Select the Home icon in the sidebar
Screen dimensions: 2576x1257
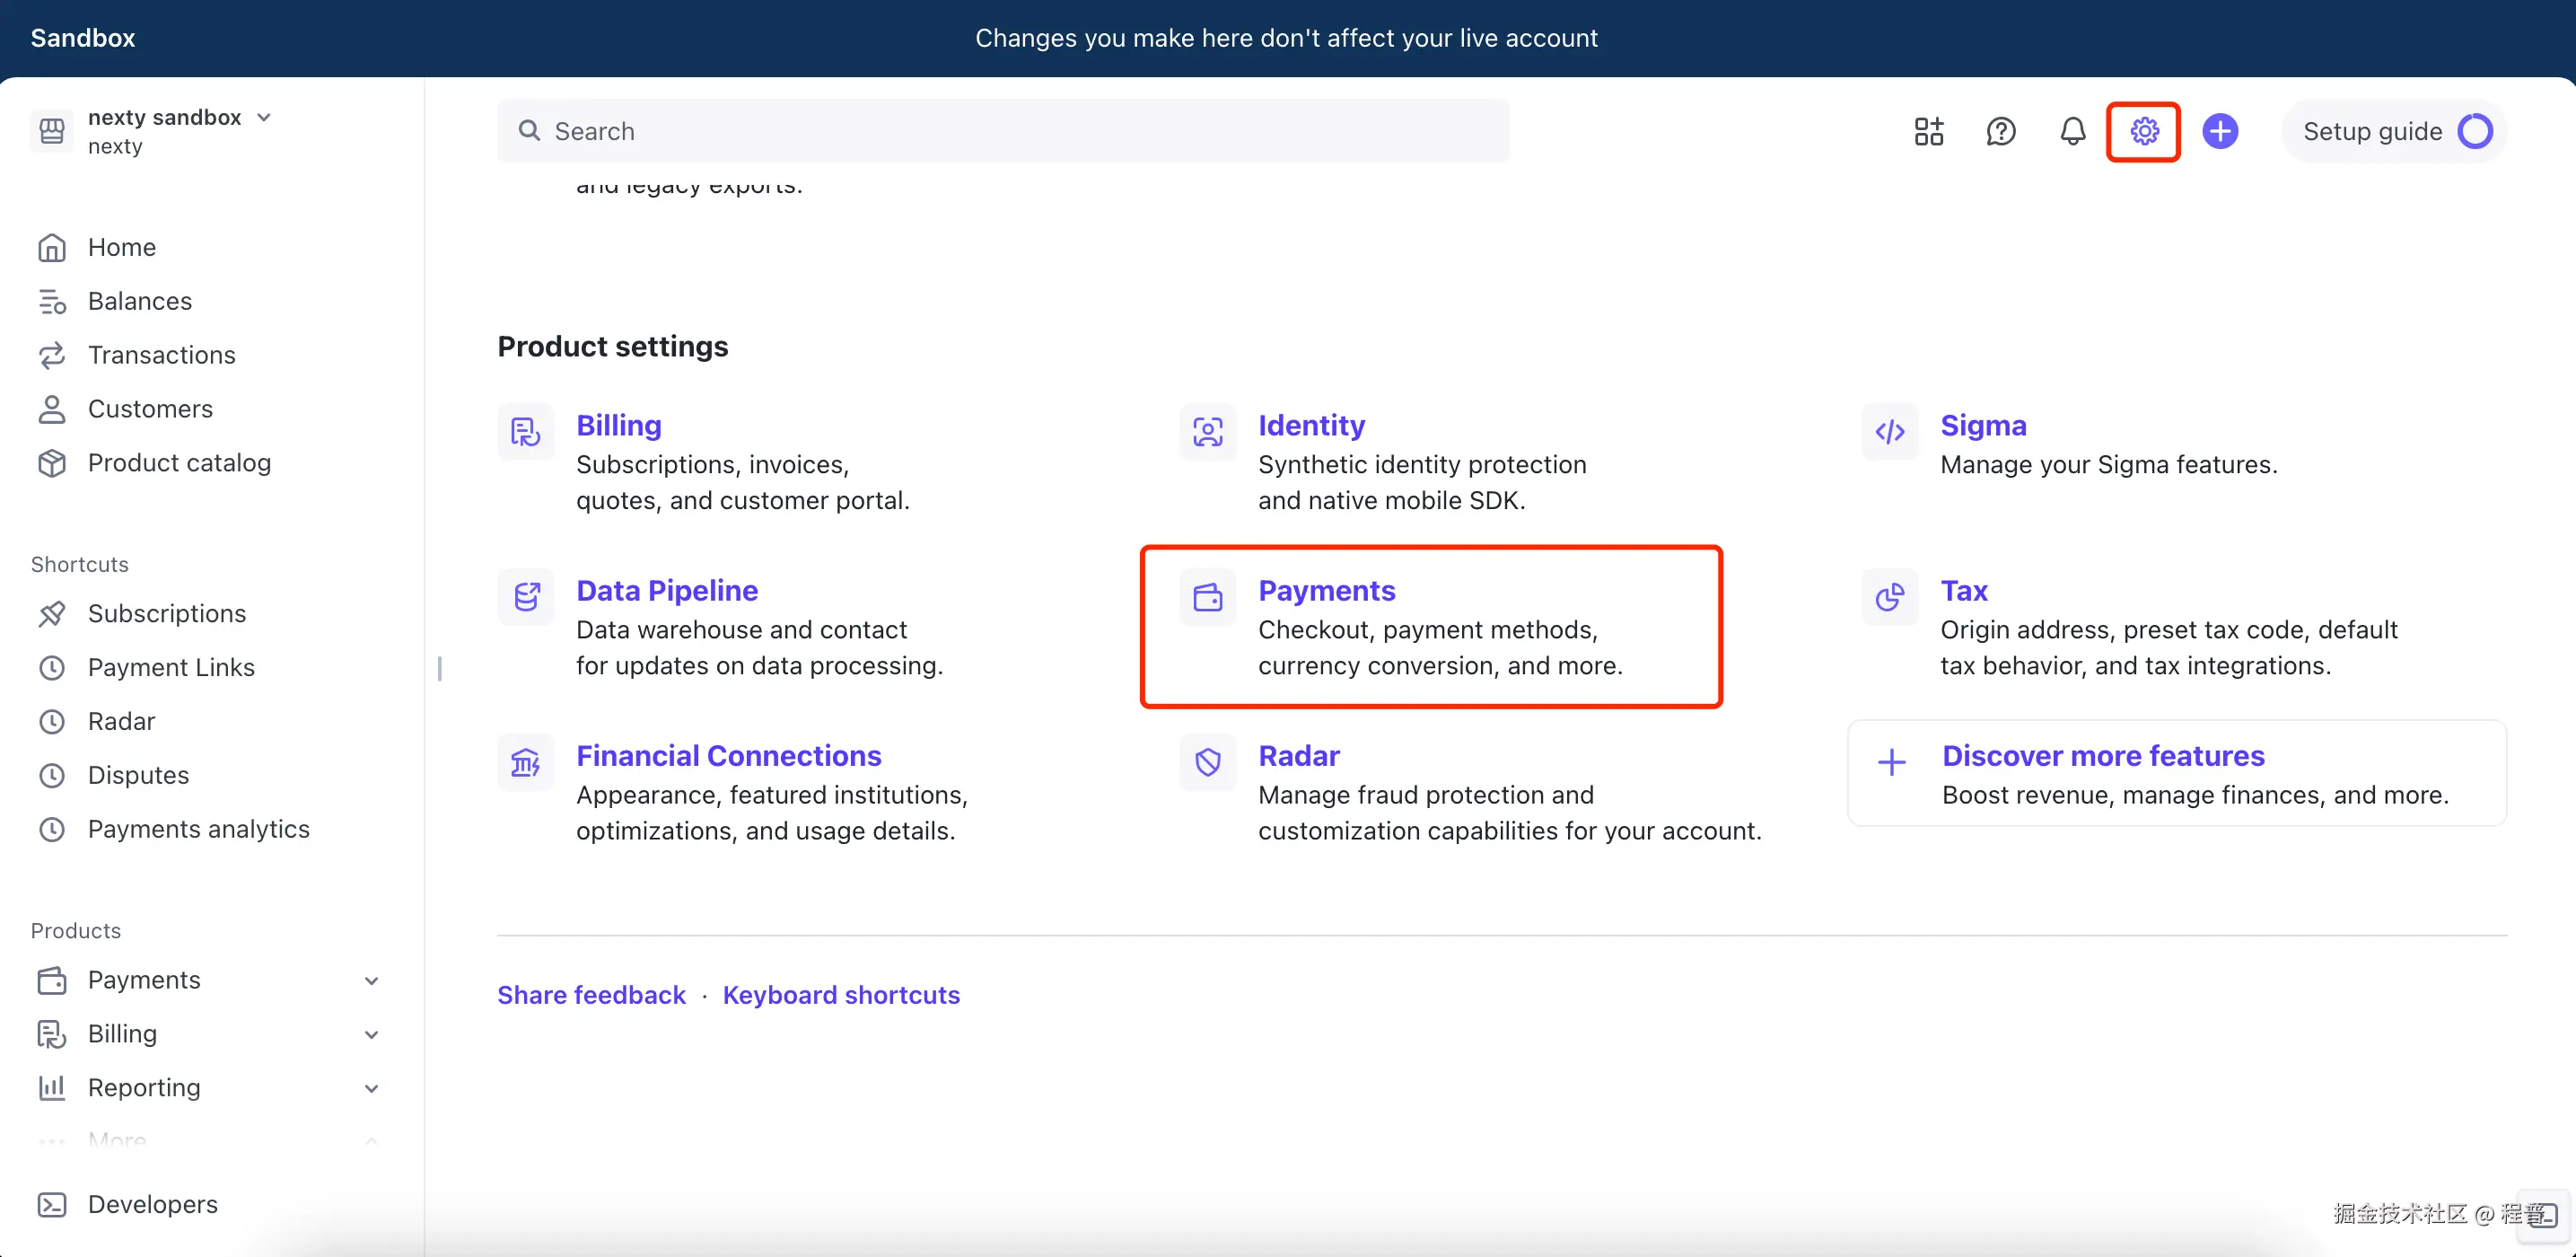(x=52, y=247)
